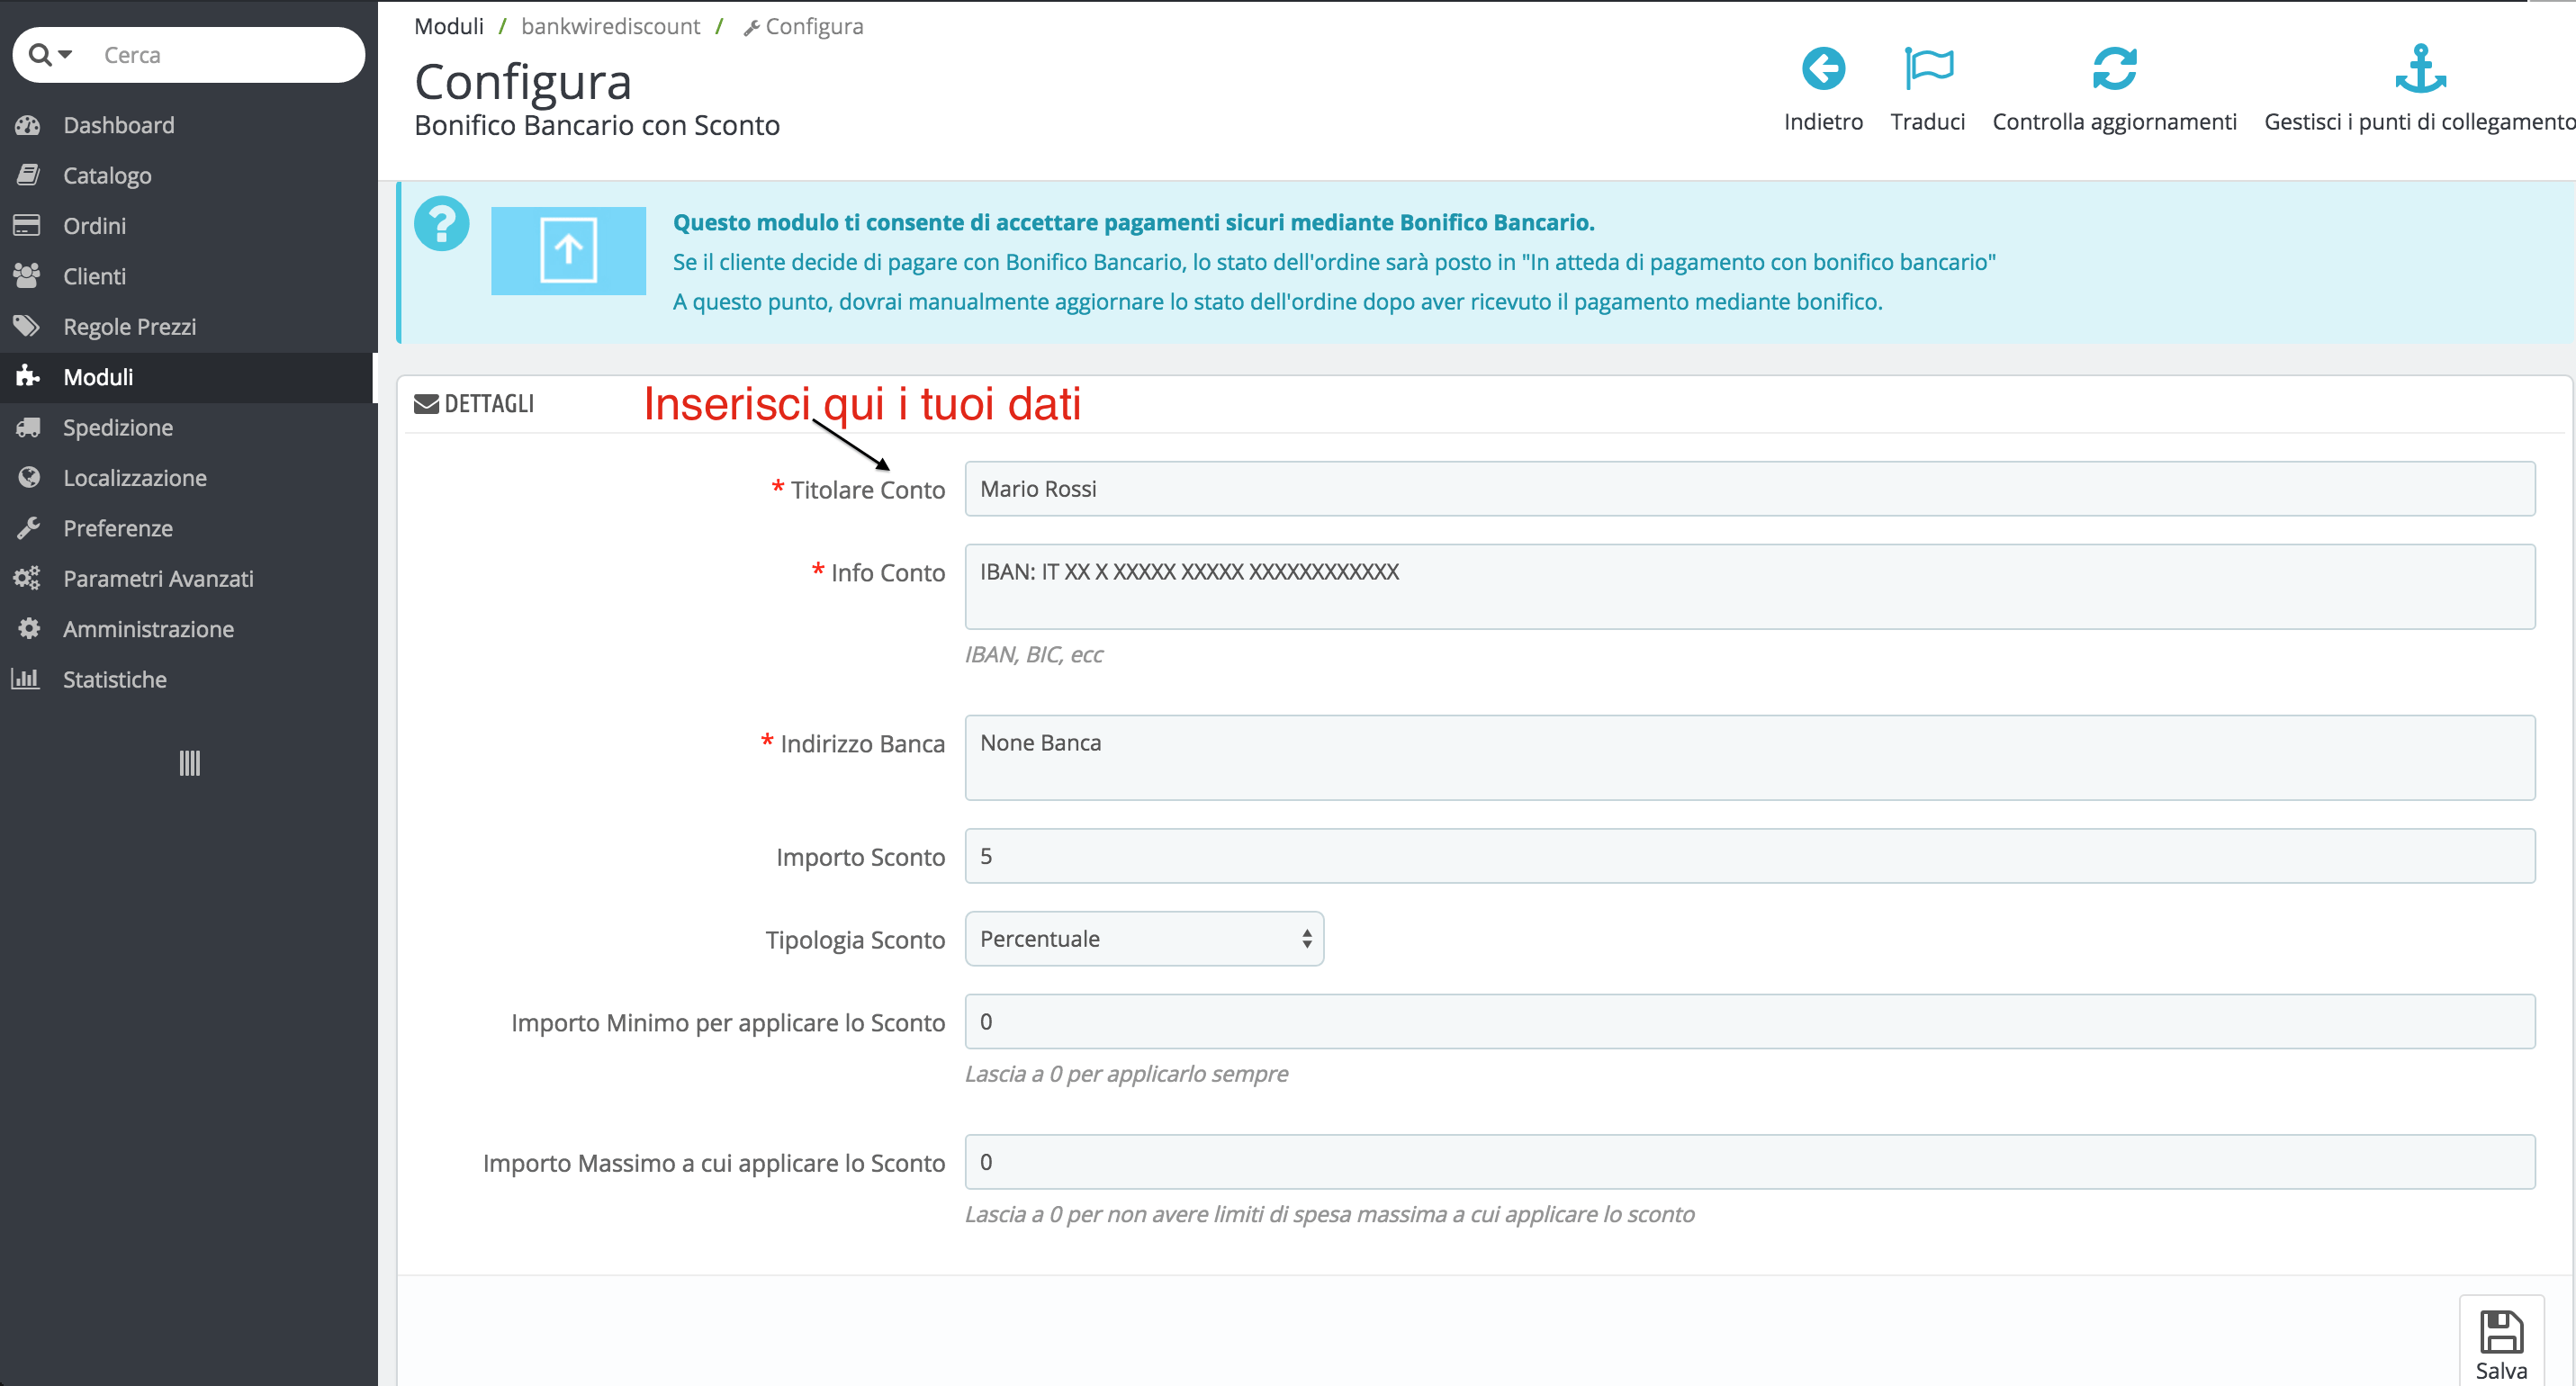
Task: Click the 'Lascia a 0 per applicarlo sempre' hint
Action: pyautogui.click(x=1126, y=1073)
